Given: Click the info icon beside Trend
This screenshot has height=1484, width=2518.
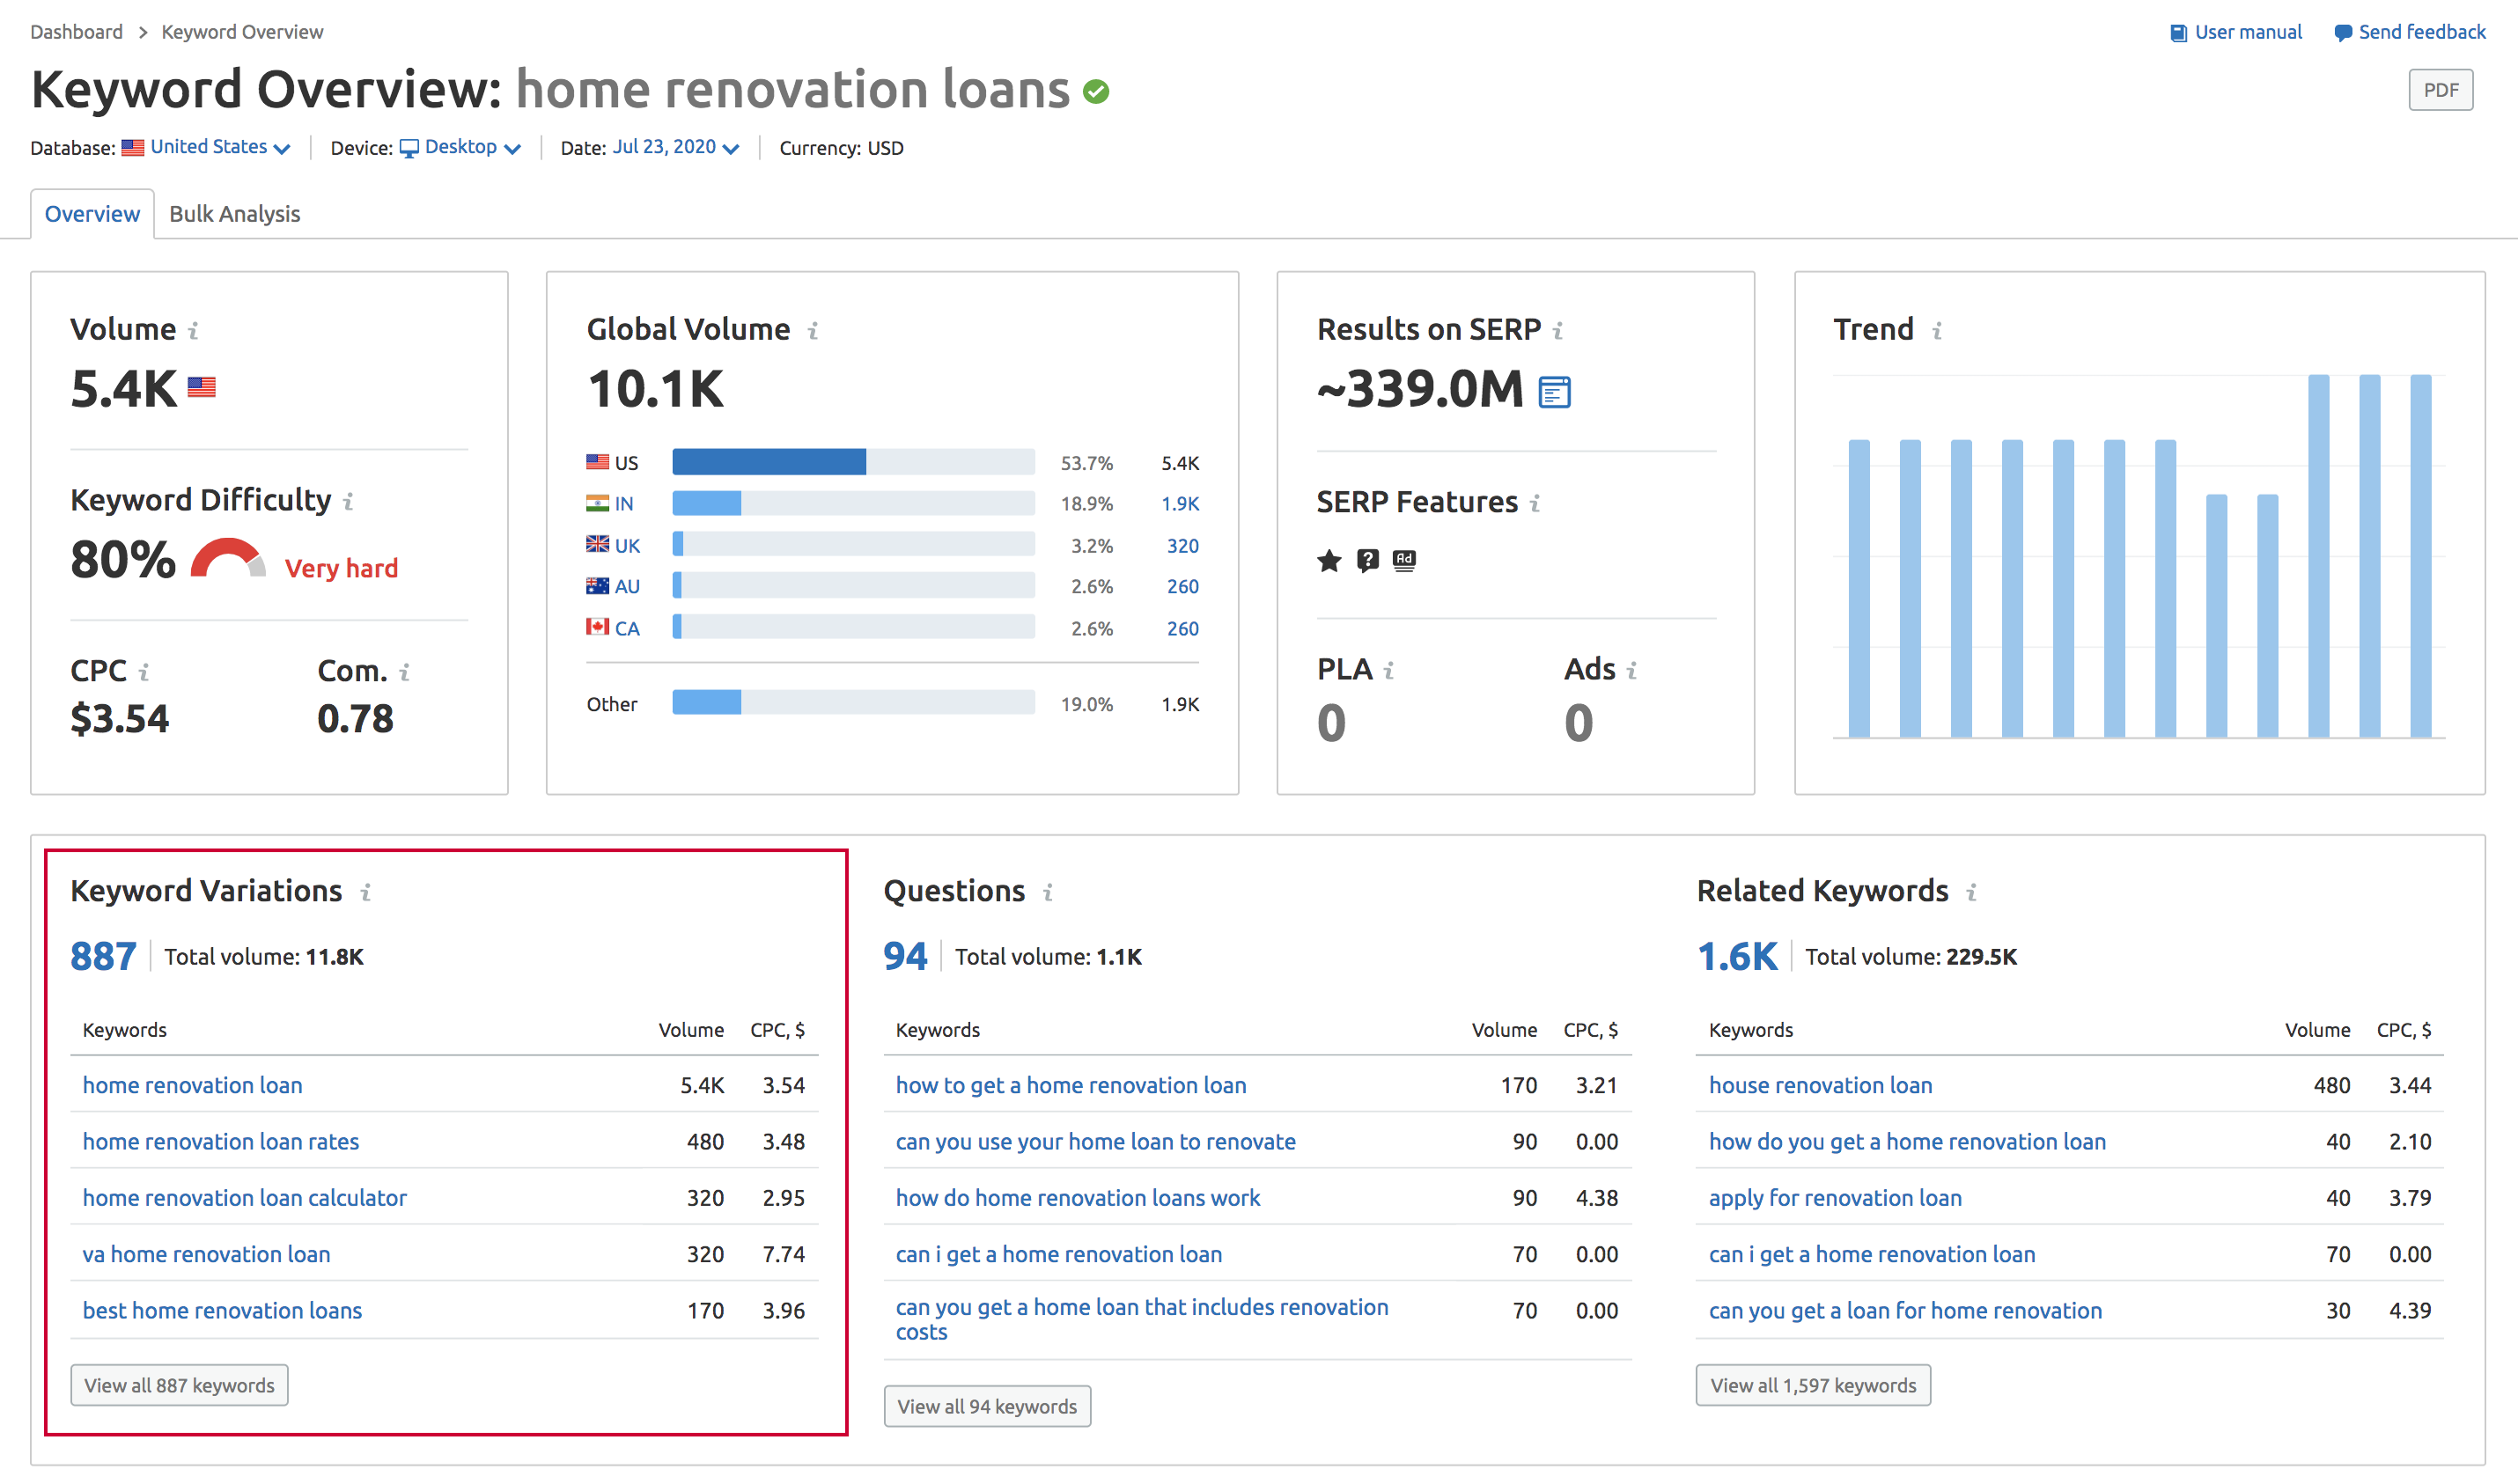Looking at the screenshot, I should tap(1937, 330).
